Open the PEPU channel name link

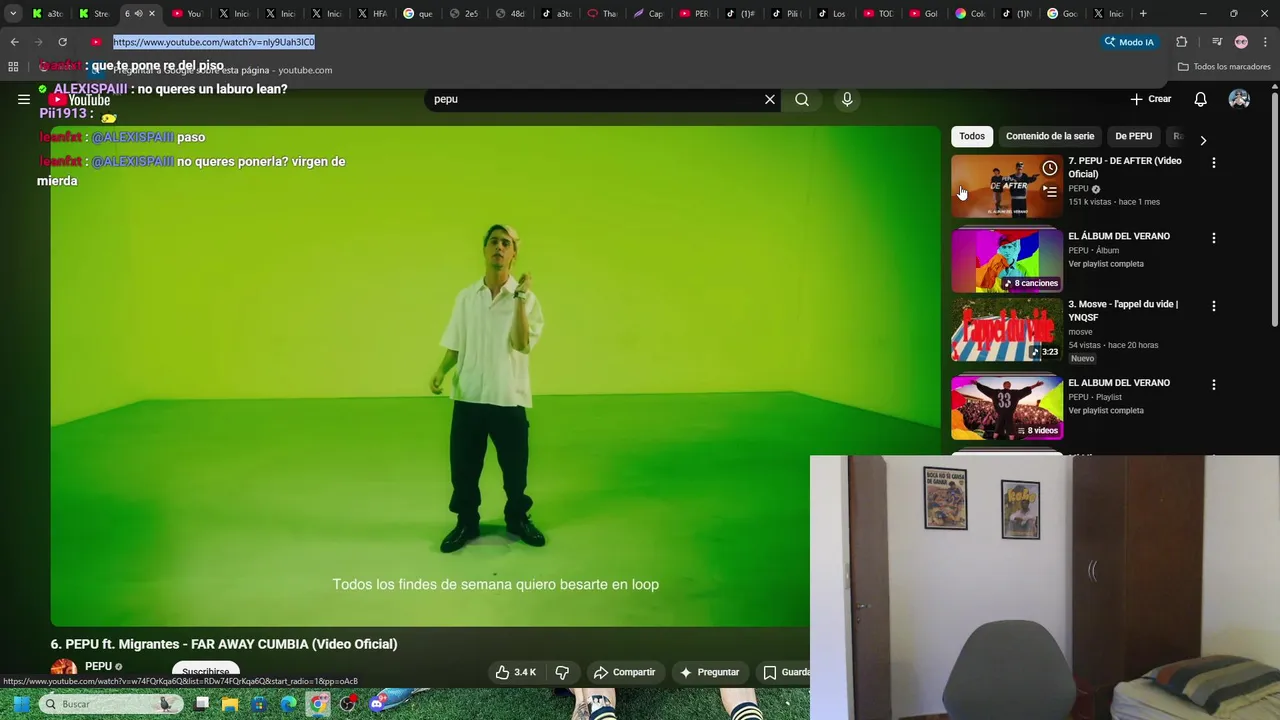click(x=98, y=666)
